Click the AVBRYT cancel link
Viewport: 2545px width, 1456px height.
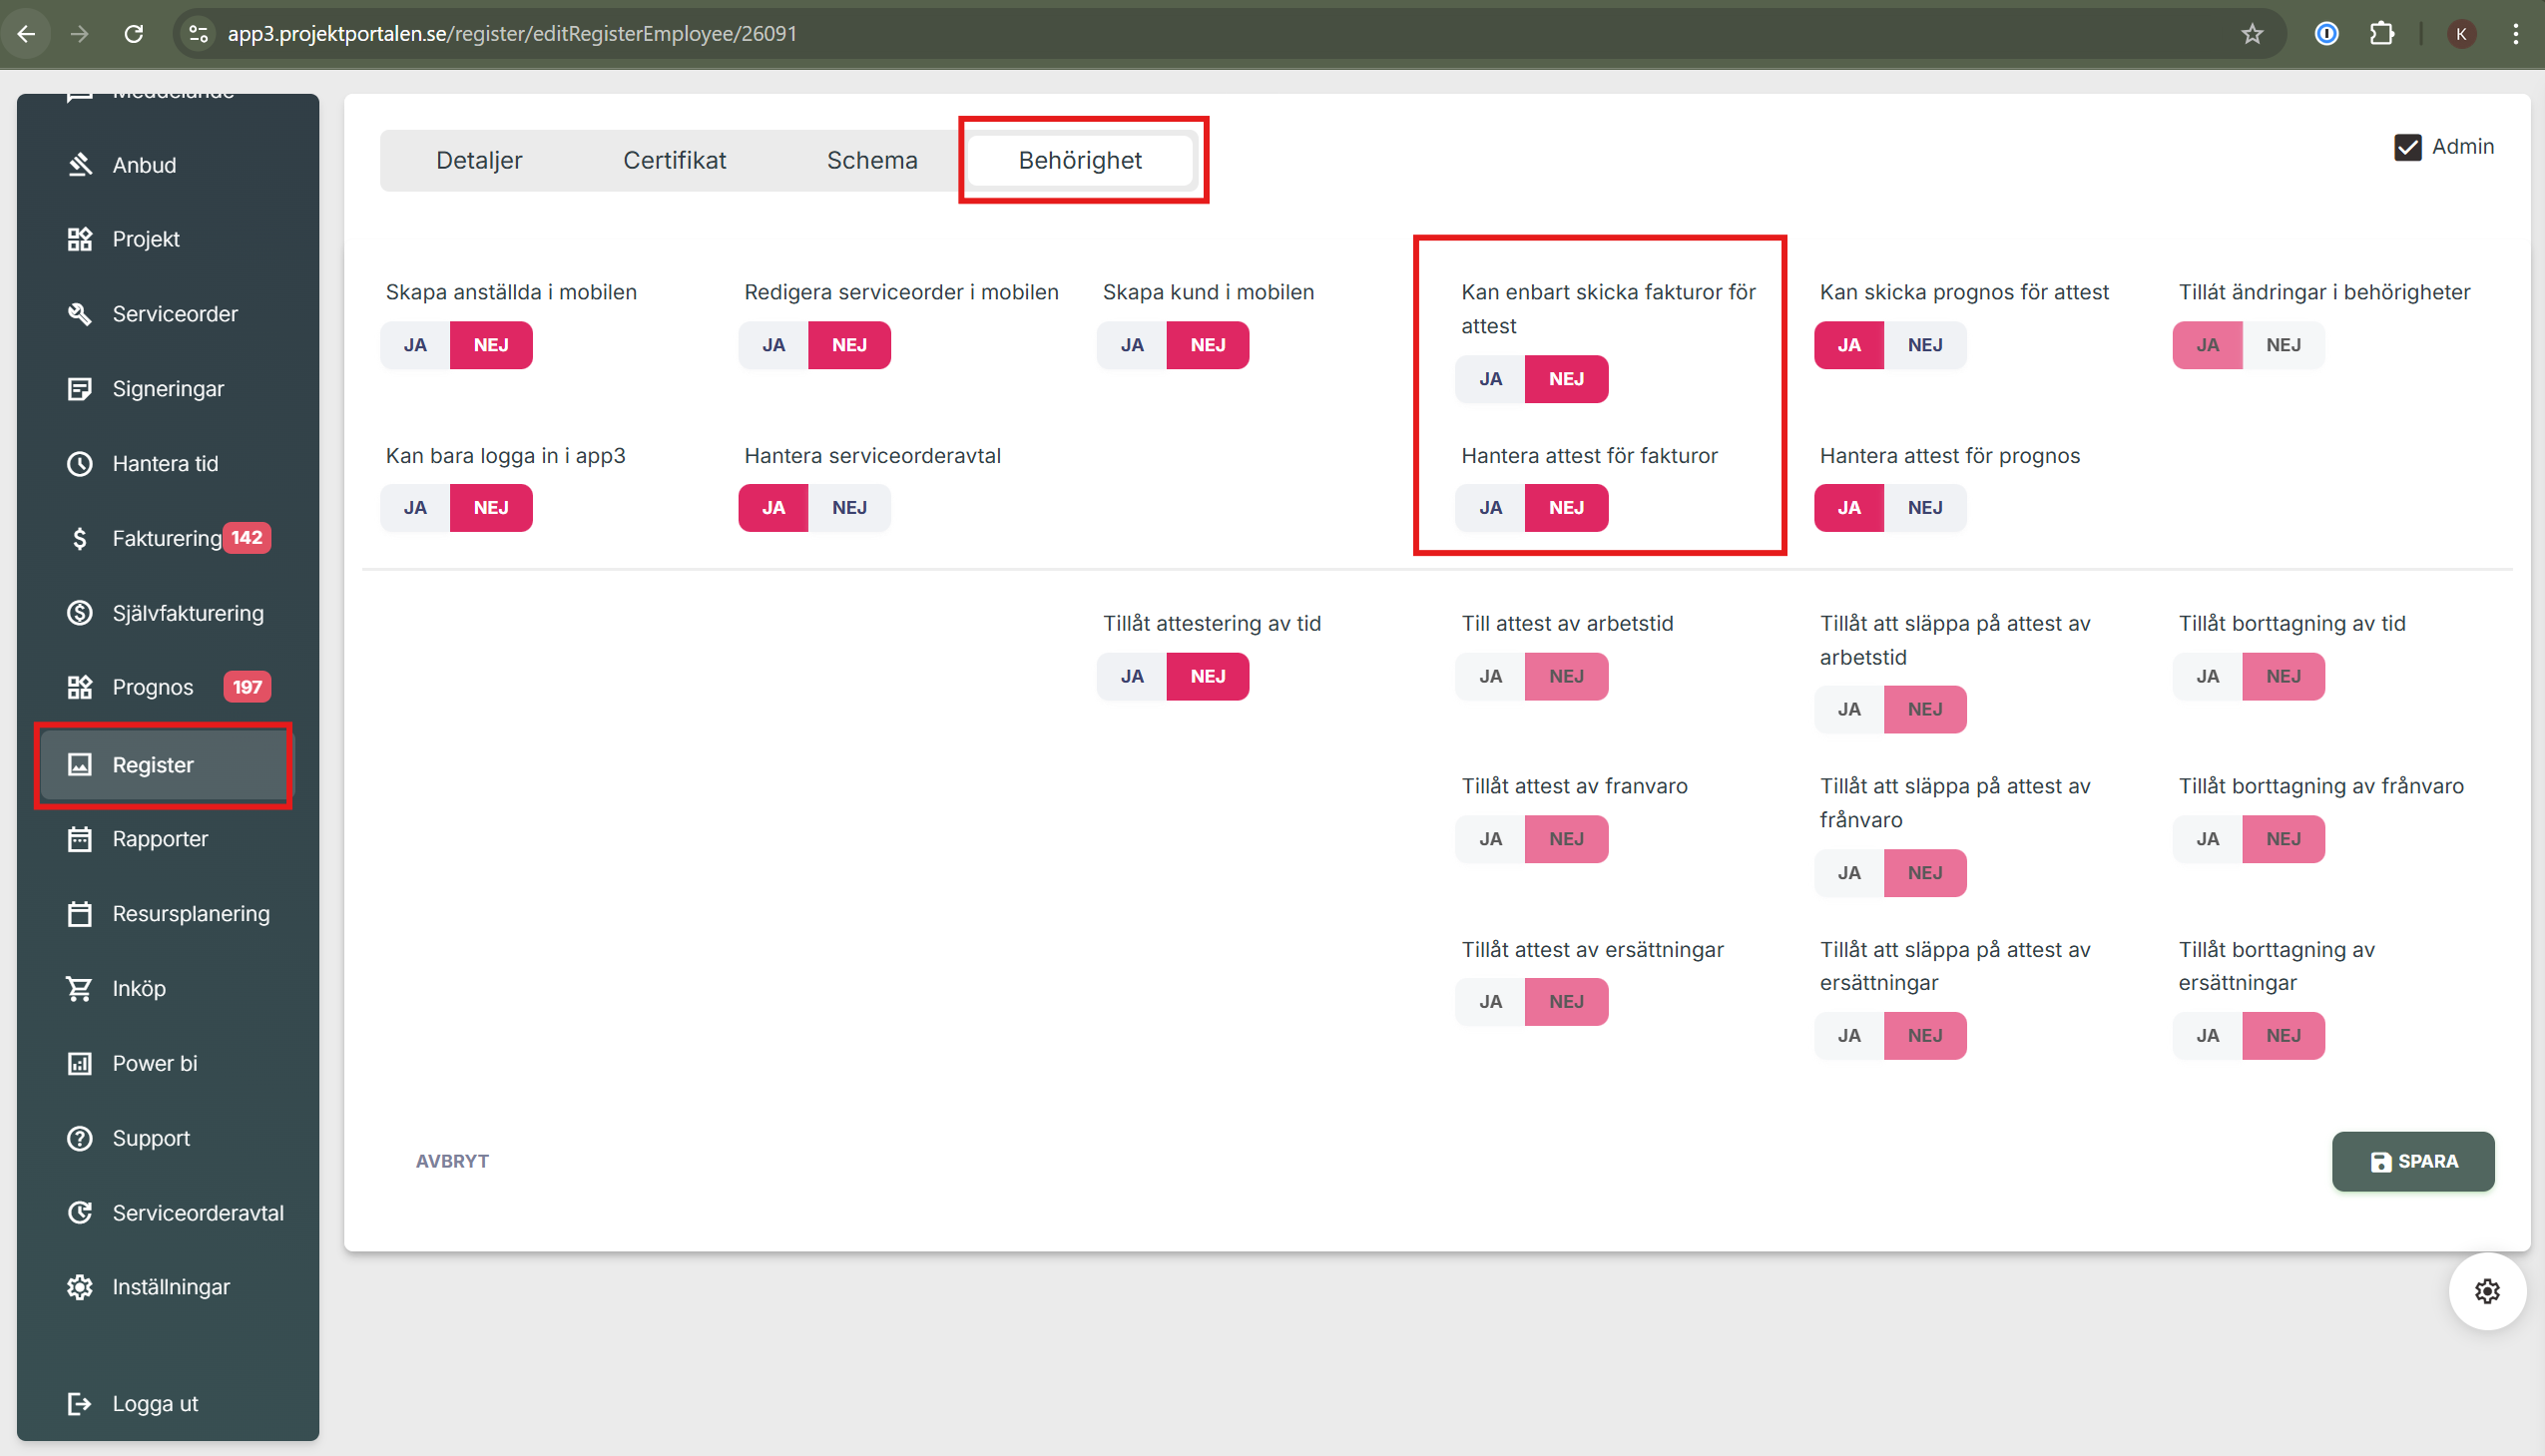click(452, 1161)
